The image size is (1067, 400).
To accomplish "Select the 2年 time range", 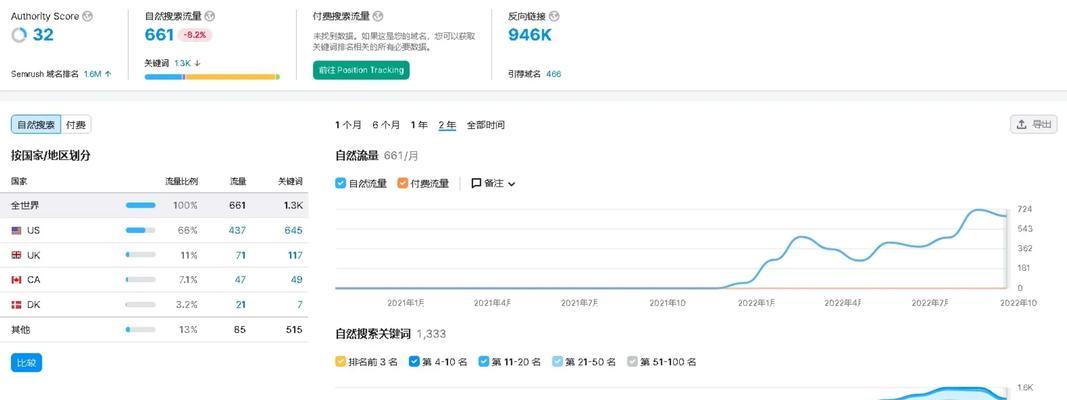I will [447, 125].
